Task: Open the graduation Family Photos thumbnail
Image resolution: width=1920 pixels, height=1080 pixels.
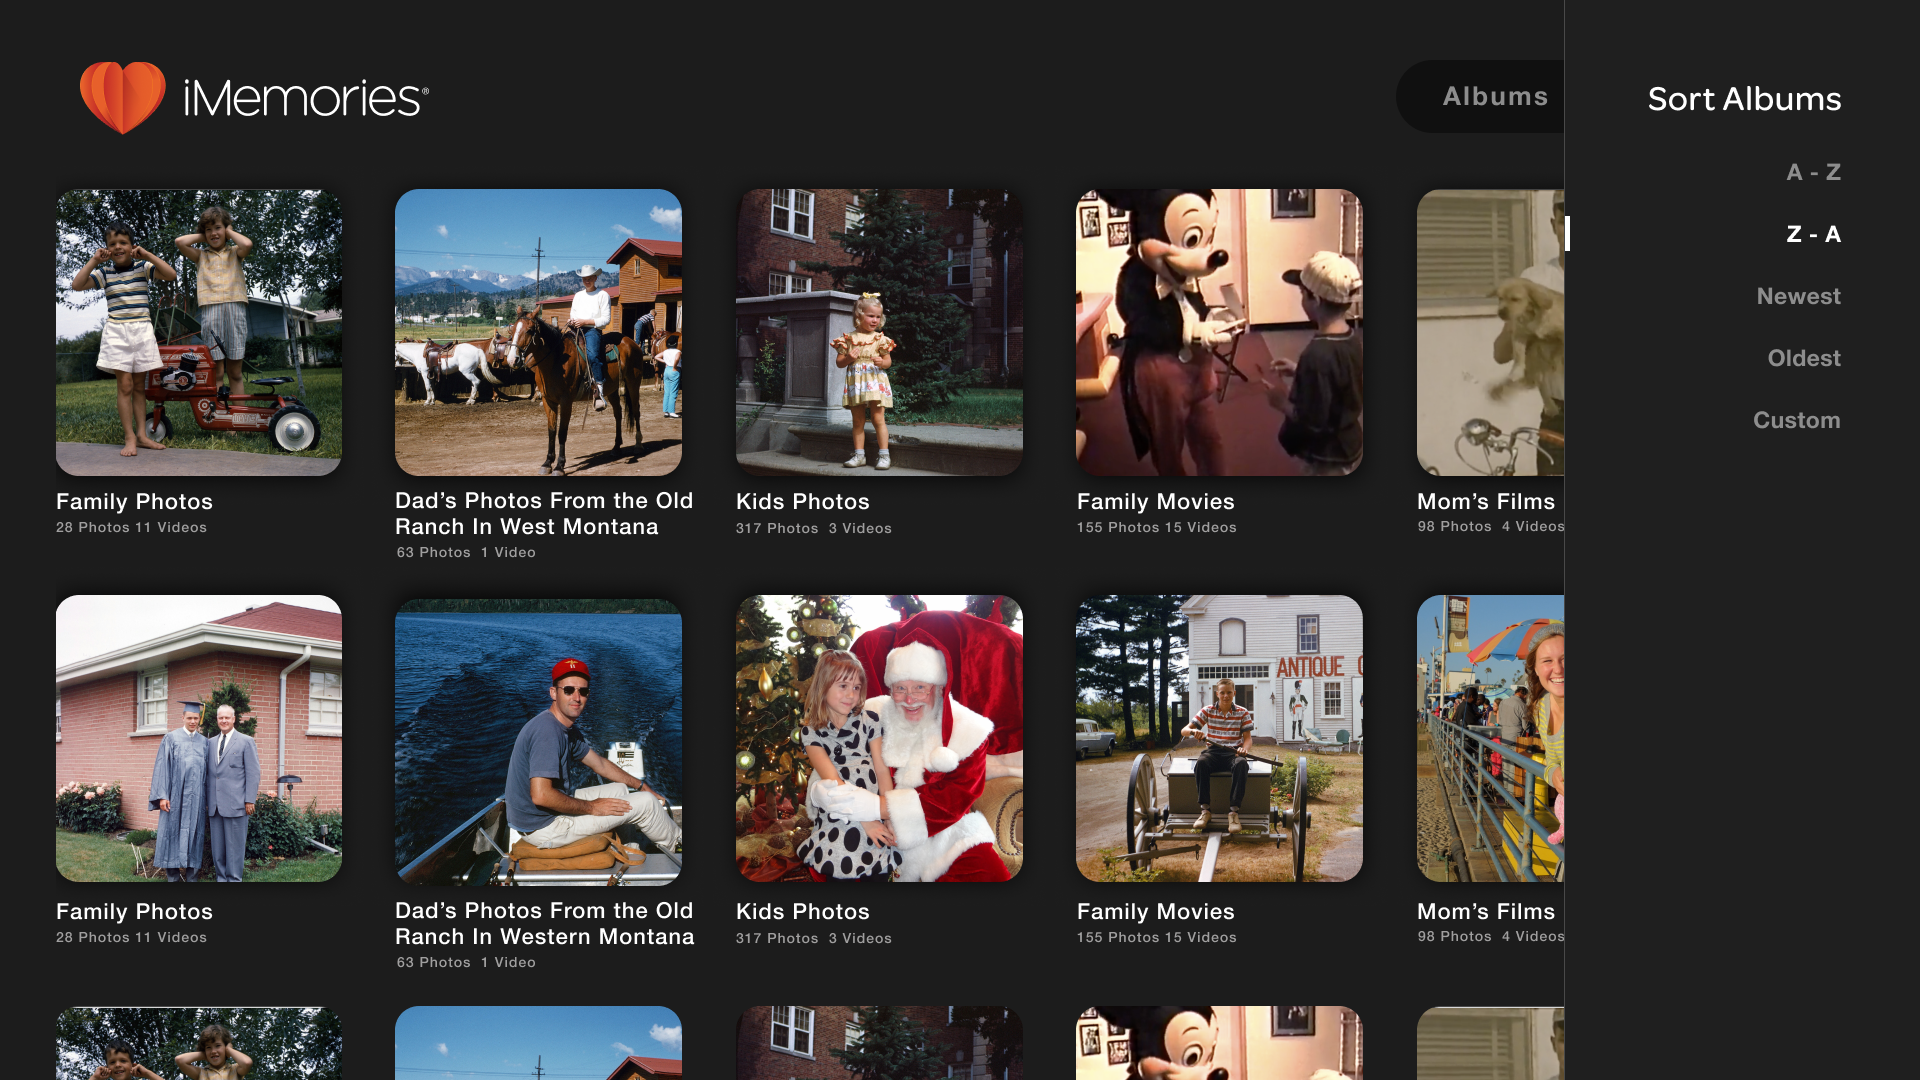Action: [x=198, y=739]
